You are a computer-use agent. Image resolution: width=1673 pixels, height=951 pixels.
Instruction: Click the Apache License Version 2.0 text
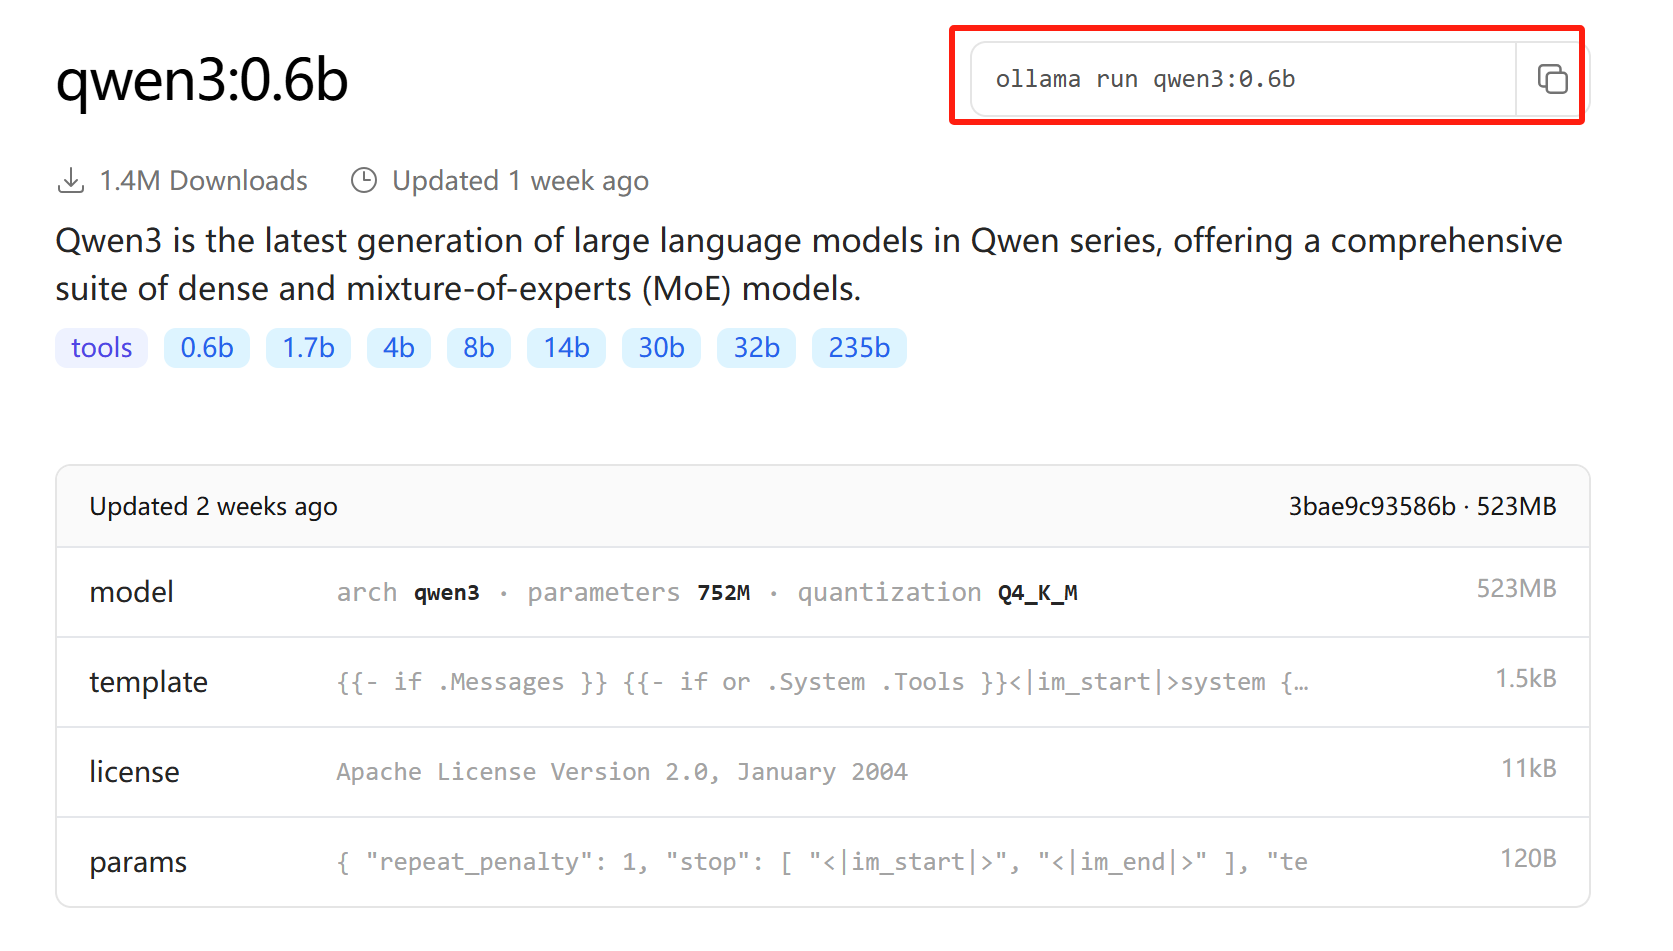pyautogui.click(x=622, y=772)
